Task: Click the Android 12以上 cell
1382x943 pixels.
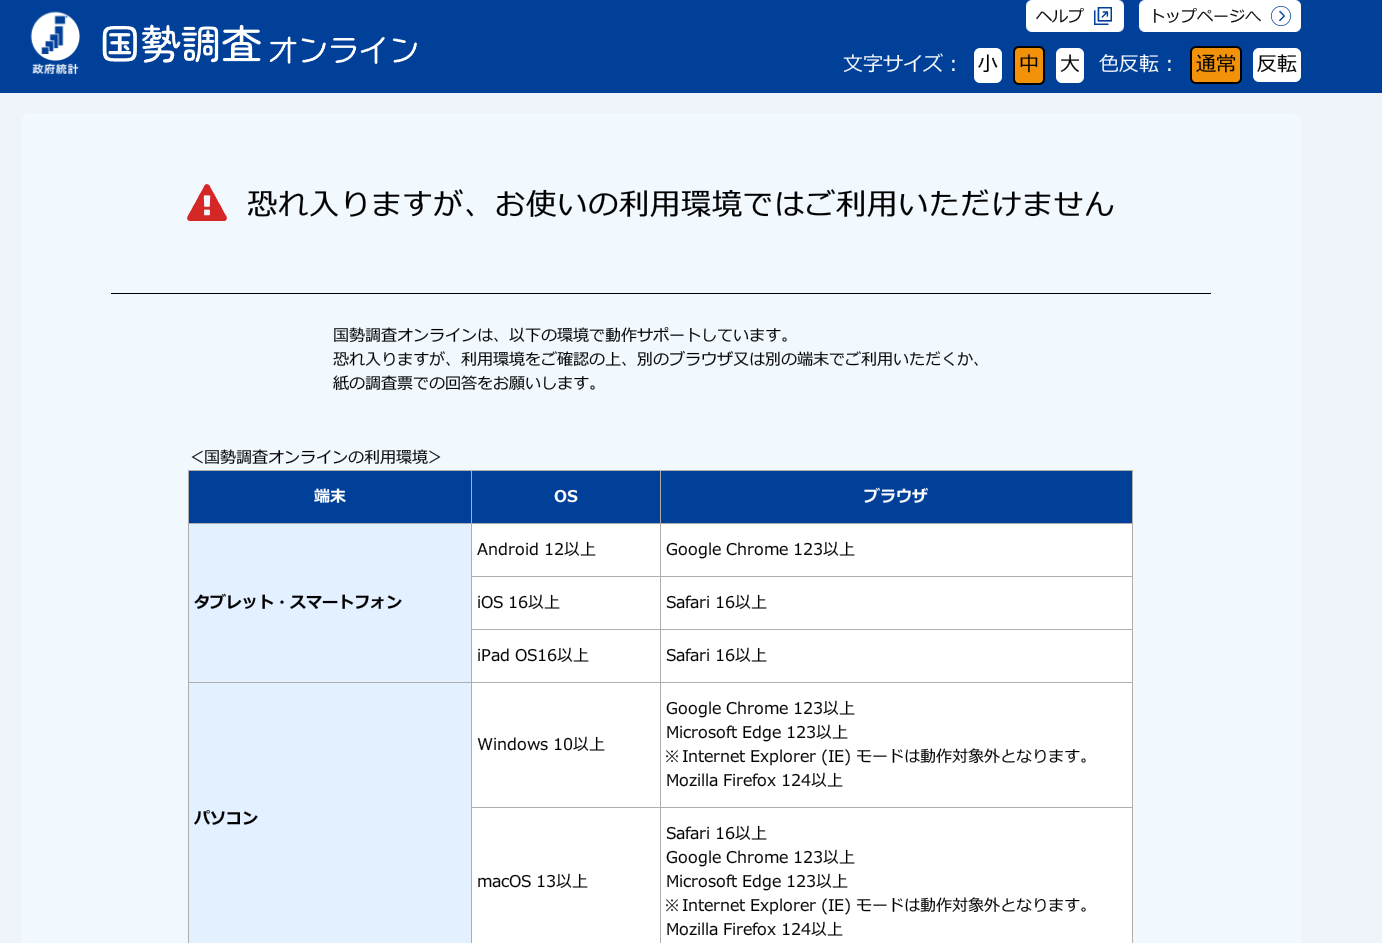Action: click(536, 549)
